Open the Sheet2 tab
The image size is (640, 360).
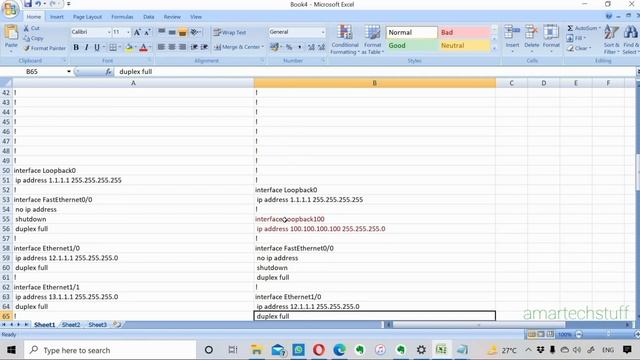click(x=71, y=324)
